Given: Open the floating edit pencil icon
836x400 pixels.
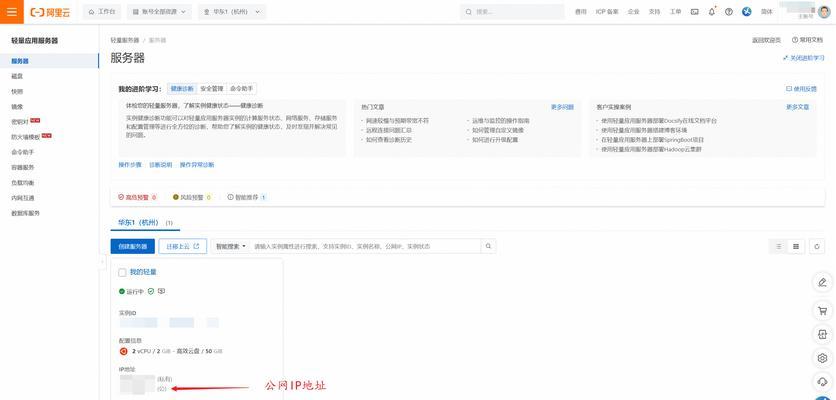Looking at the screenshot, I should point(822,282).
